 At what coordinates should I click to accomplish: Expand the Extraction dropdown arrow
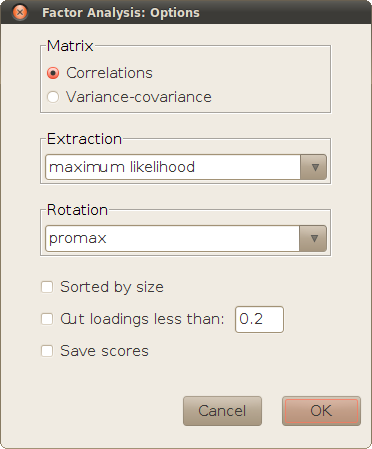point(313,167)
